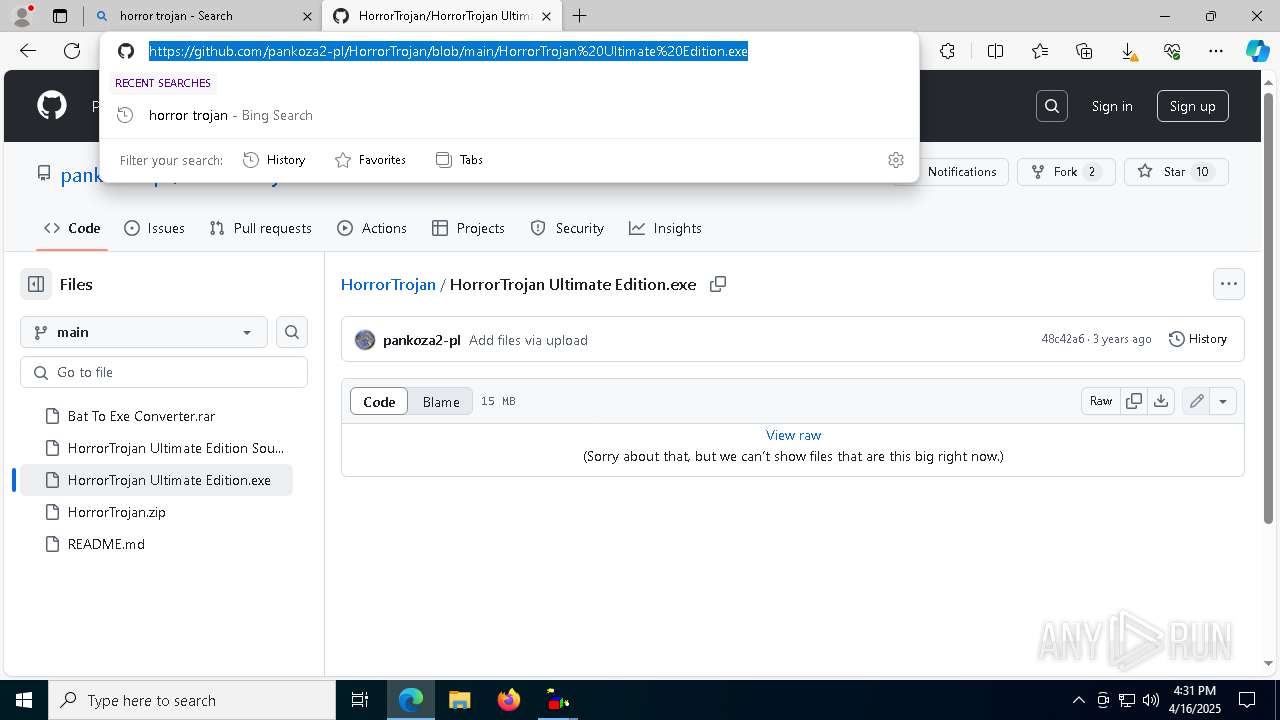
Task: Open the three-dot more file actions button
Action: pyautogui.click(x=1229, y=284)
